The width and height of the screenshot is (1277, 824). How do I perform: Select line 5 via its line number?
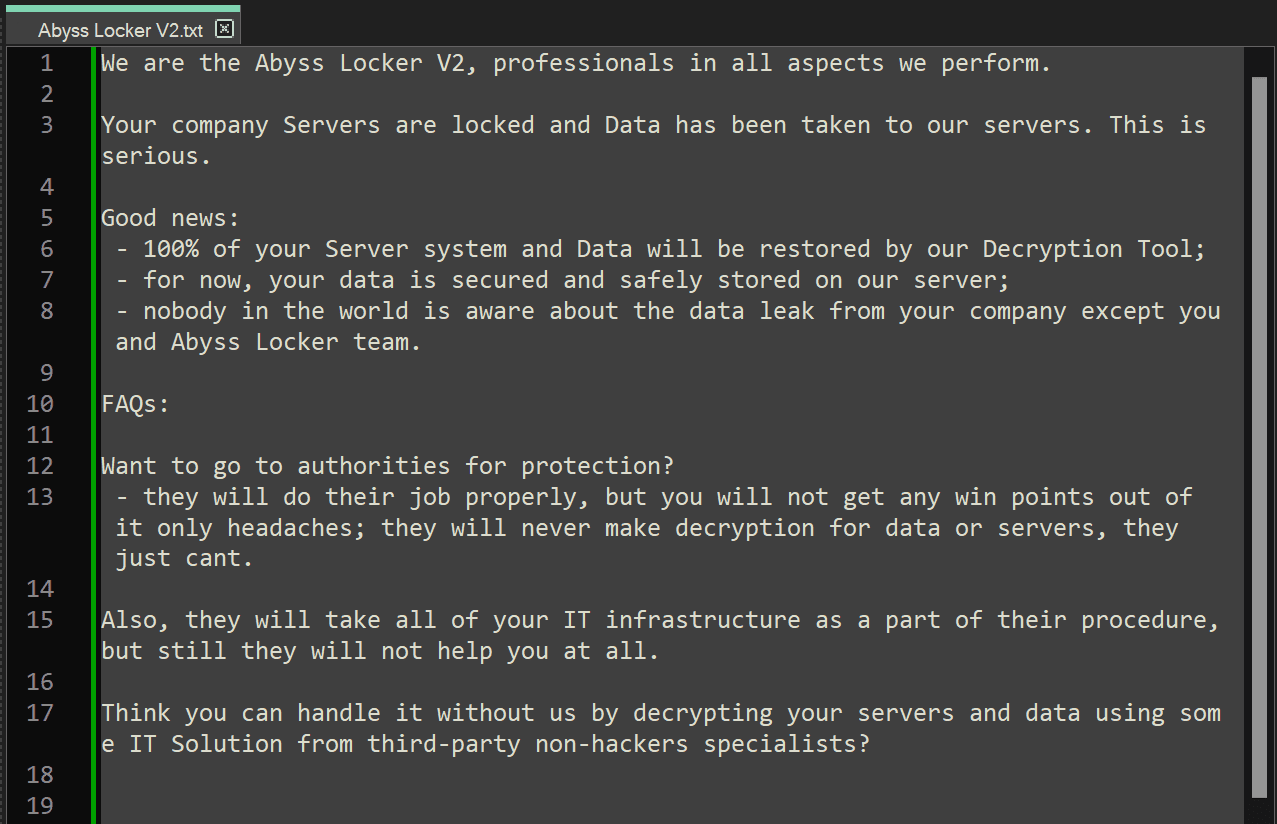(46, 218)
